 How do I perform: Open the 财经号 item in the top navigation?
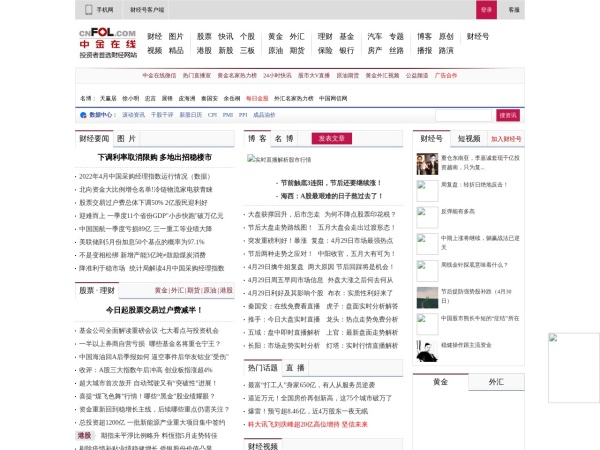(x=478, y=36)
